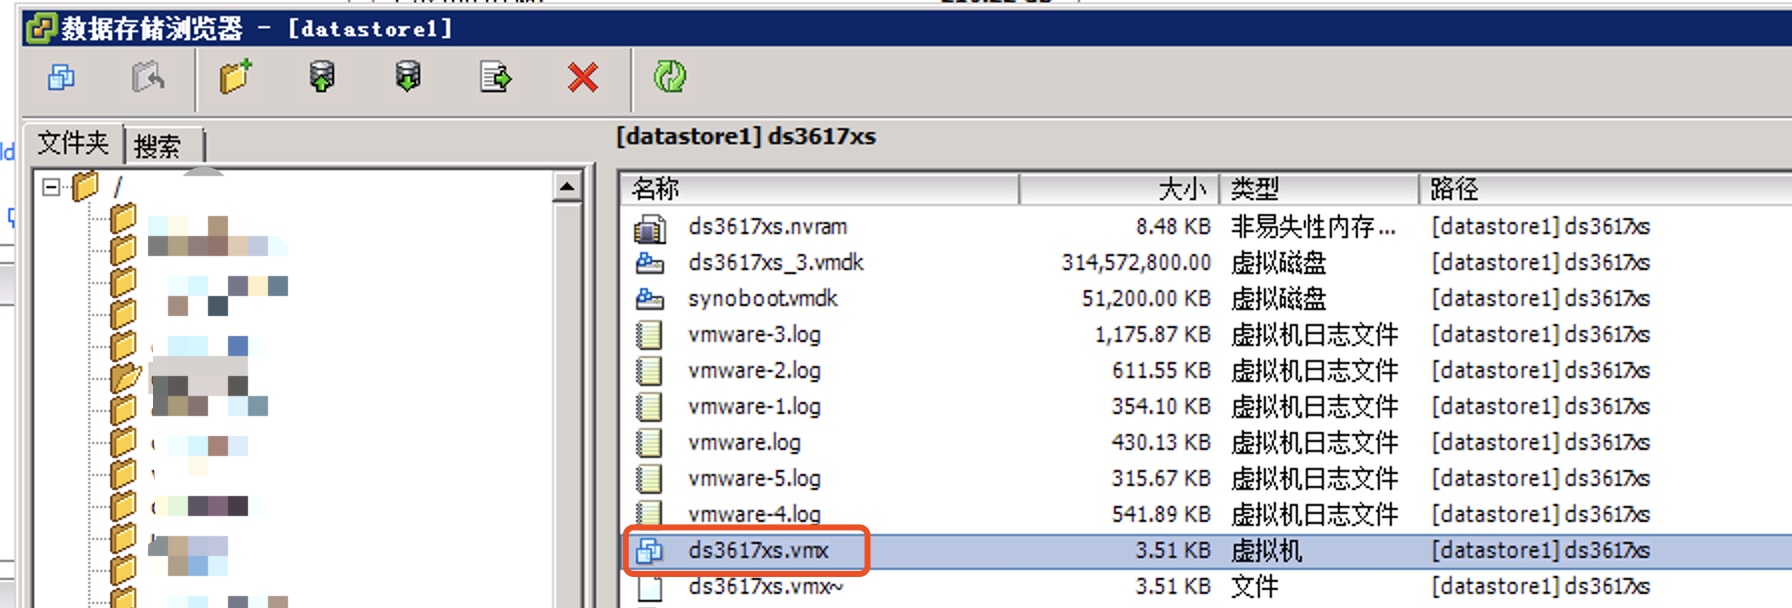Select the first folder icon under root
The height and width of the screenshot is (608, 1792).
[x=123, y=217]
